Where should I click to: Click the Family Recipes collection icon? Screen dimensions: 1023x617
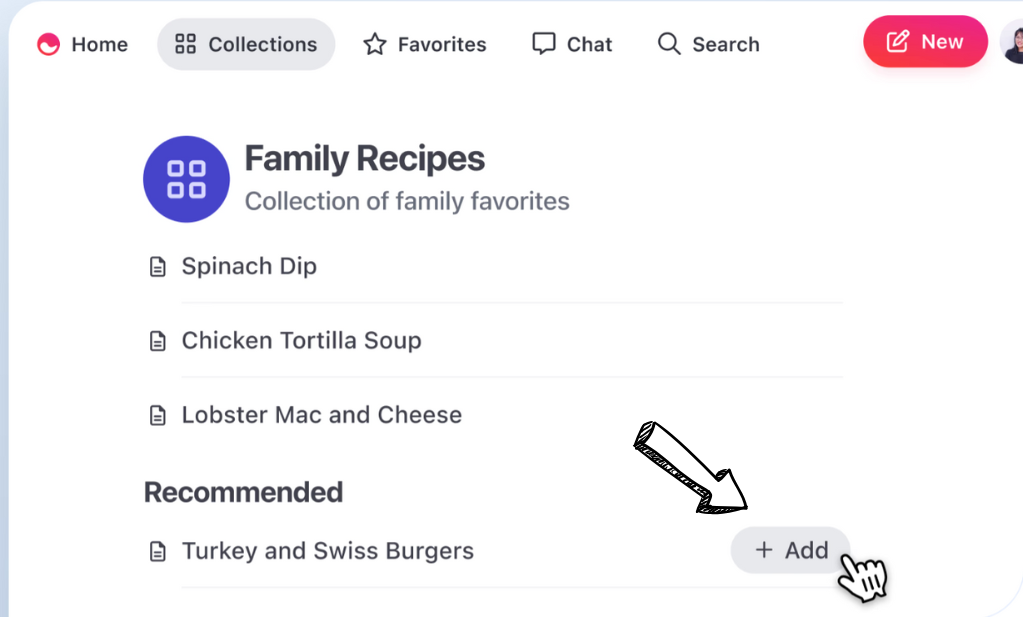point(187,179)
